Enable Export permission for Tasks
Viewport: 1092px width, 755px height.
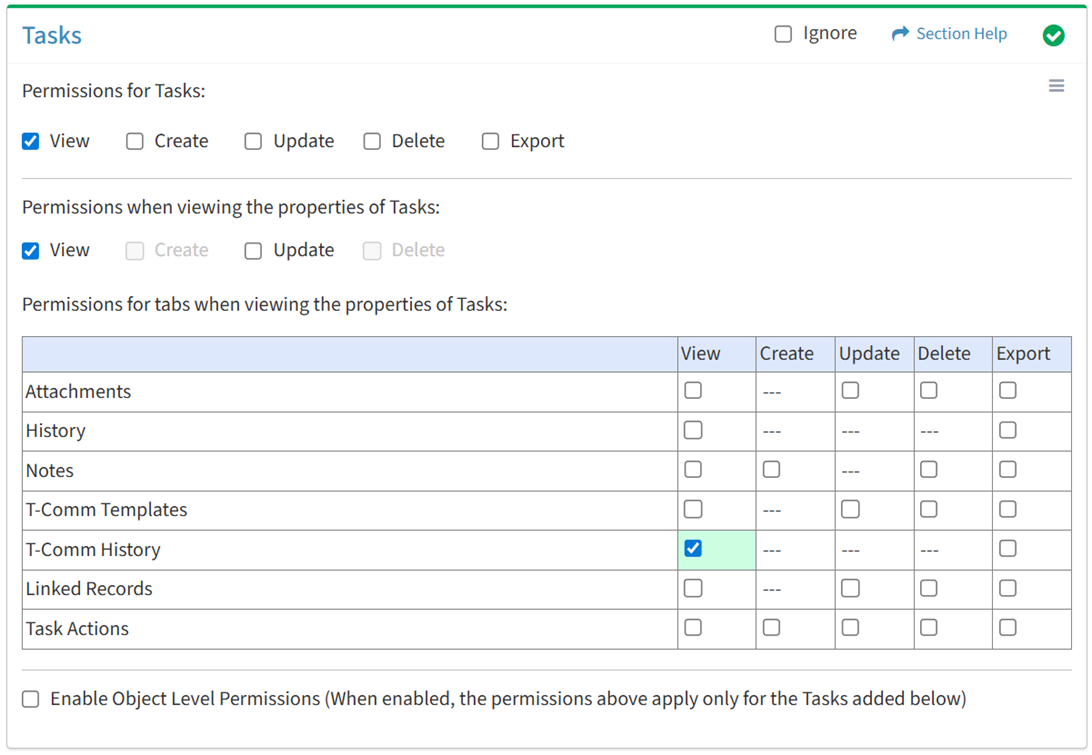pos(490,141)
